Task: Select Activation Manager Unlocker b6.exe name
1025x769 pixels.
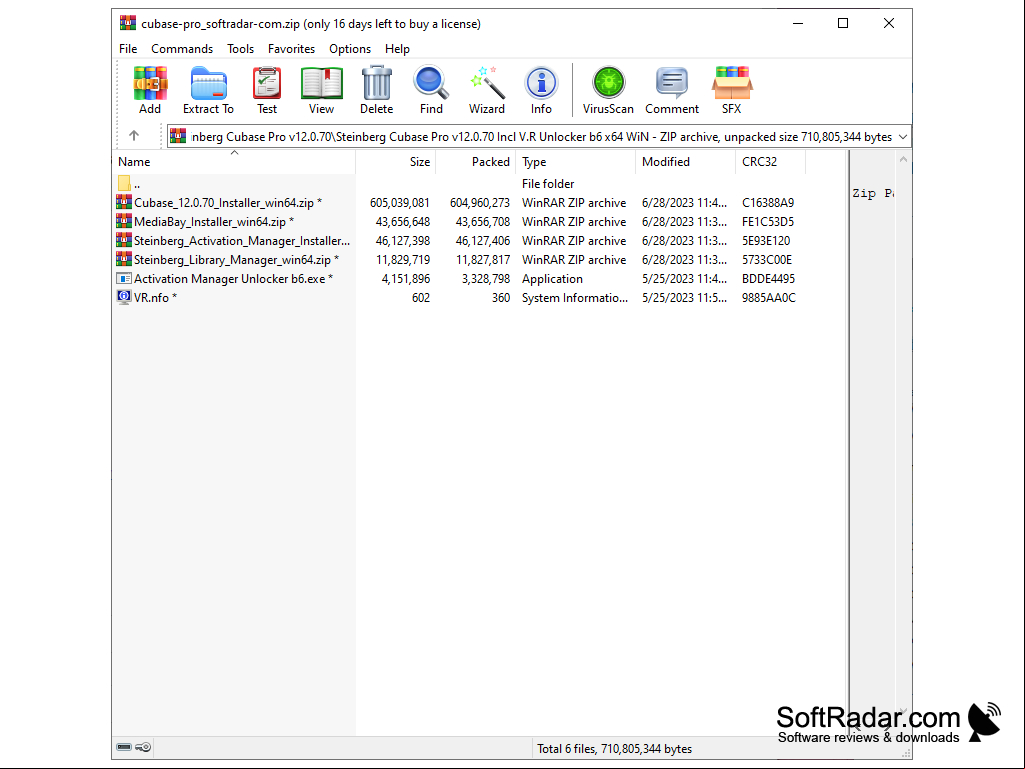Action: (x=233, y=279)
